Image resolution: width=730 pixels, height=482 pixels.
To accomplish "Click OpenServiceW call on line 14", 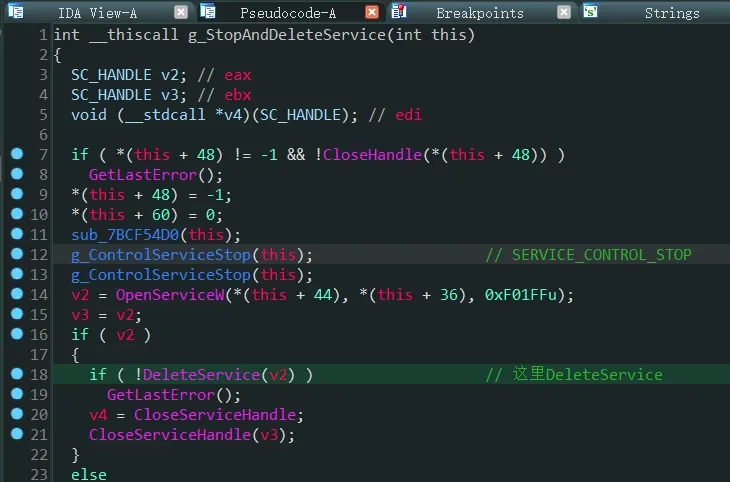I will tap(170, 295).
